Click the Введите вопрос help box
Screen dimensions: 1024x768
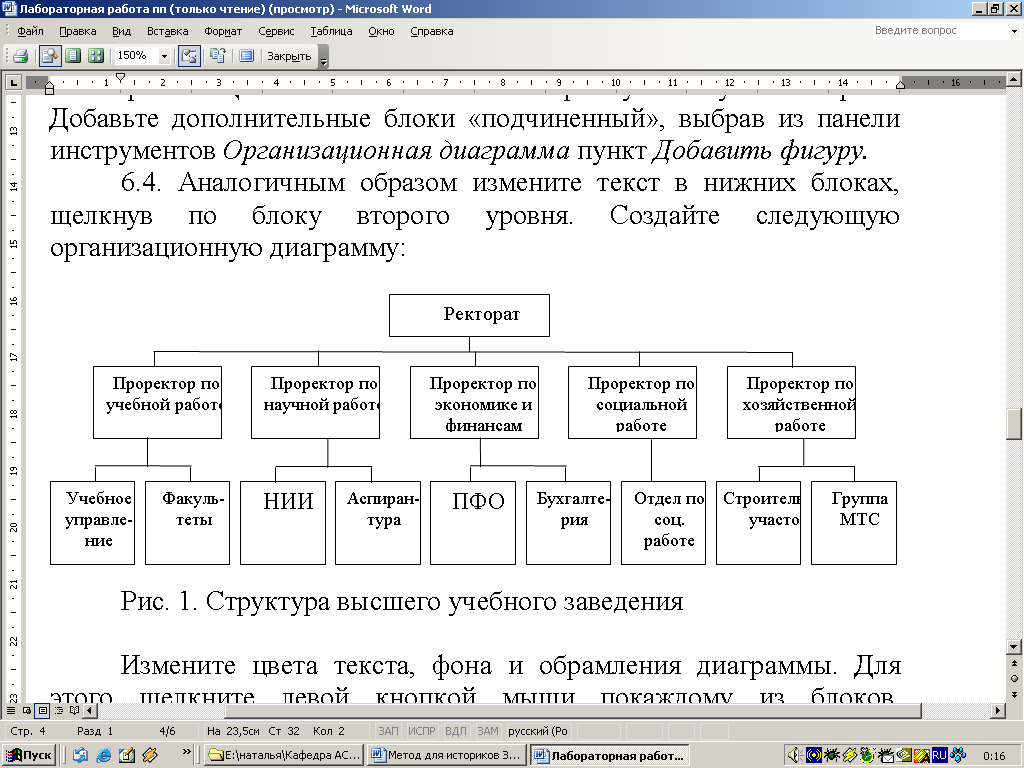point(940,31)
